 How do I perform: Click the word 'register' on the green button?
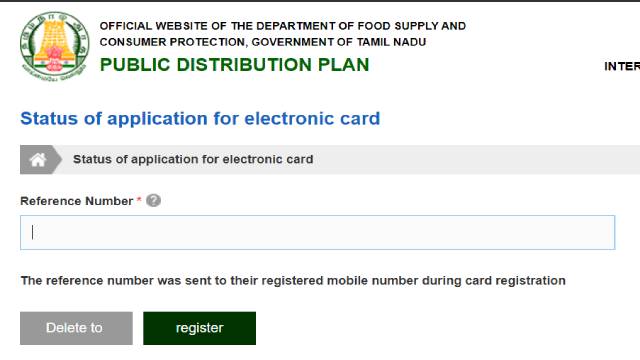click(200, 328)
